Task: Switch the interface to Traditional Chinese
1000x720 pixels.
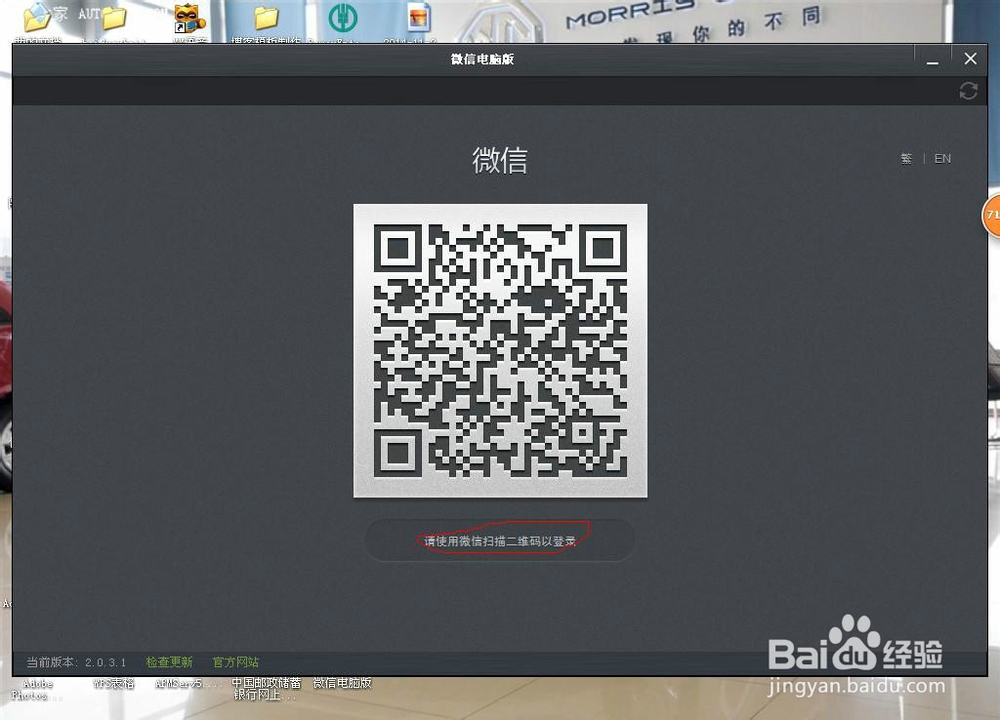Action: click(906, 158)
